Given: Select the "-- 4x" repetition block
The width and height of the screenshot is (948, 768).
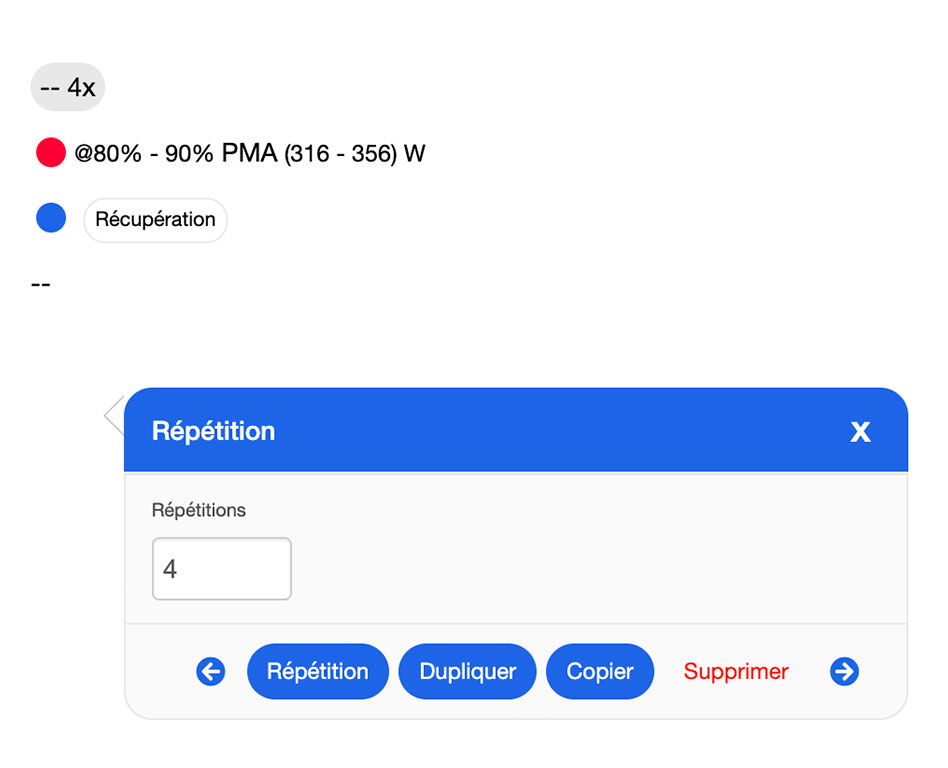Looking at the screenshot, I should (67, 88).
